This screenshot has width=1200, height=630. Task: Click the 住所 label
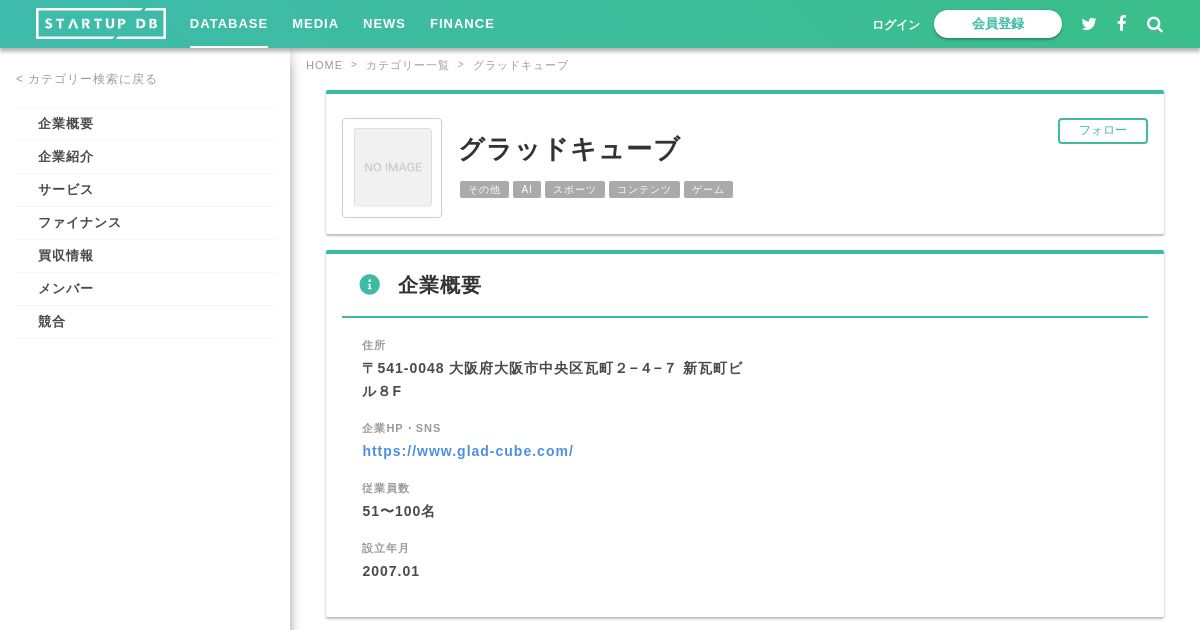(x=374, y=345)
